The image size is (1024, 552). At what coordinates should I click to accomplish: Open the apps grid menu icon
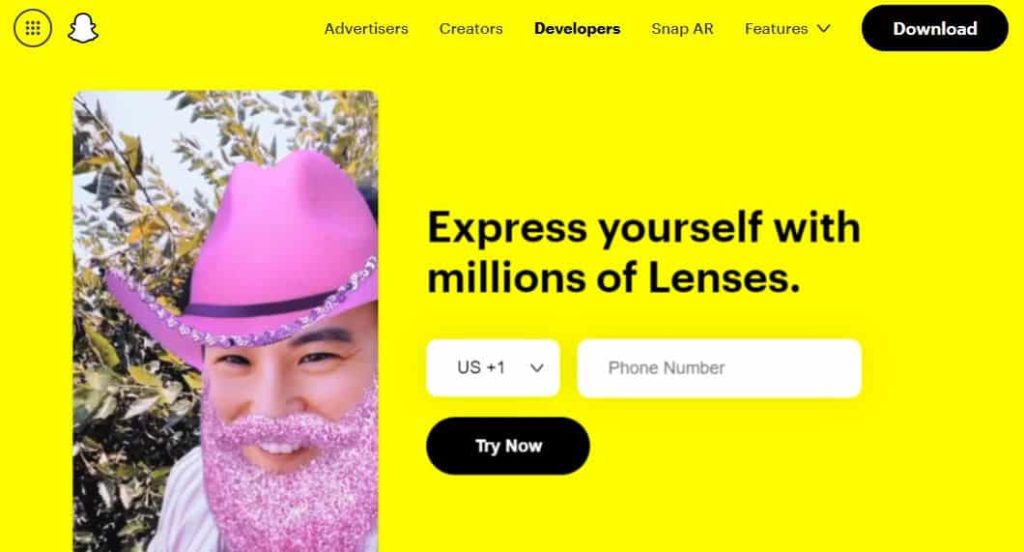(x=33, y=28)
